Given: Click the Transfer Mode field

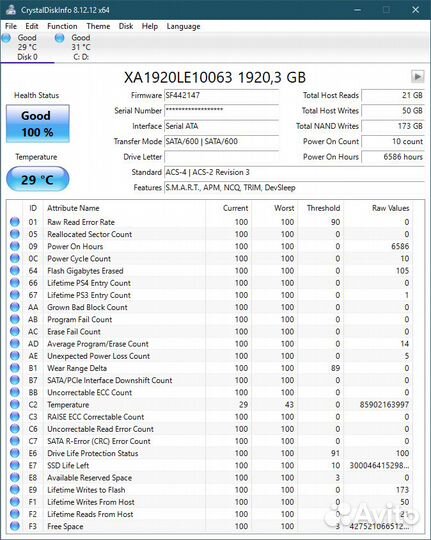Looking at the screenshot, I should pyautogui.click(x=222, y=141).
